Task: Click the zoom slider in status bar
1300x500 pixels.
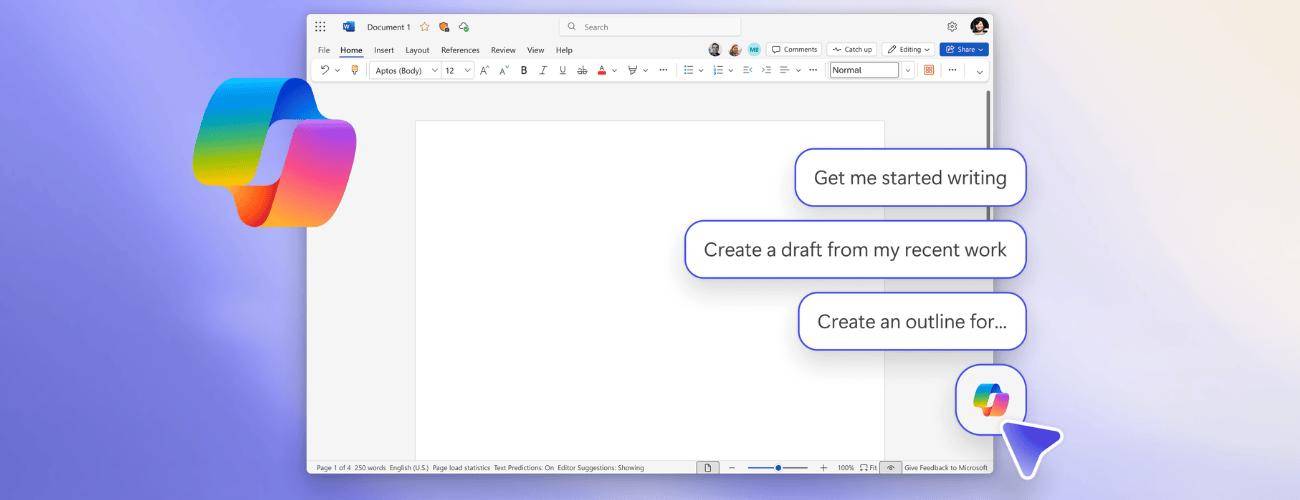Action: click(x=778, y=468)
